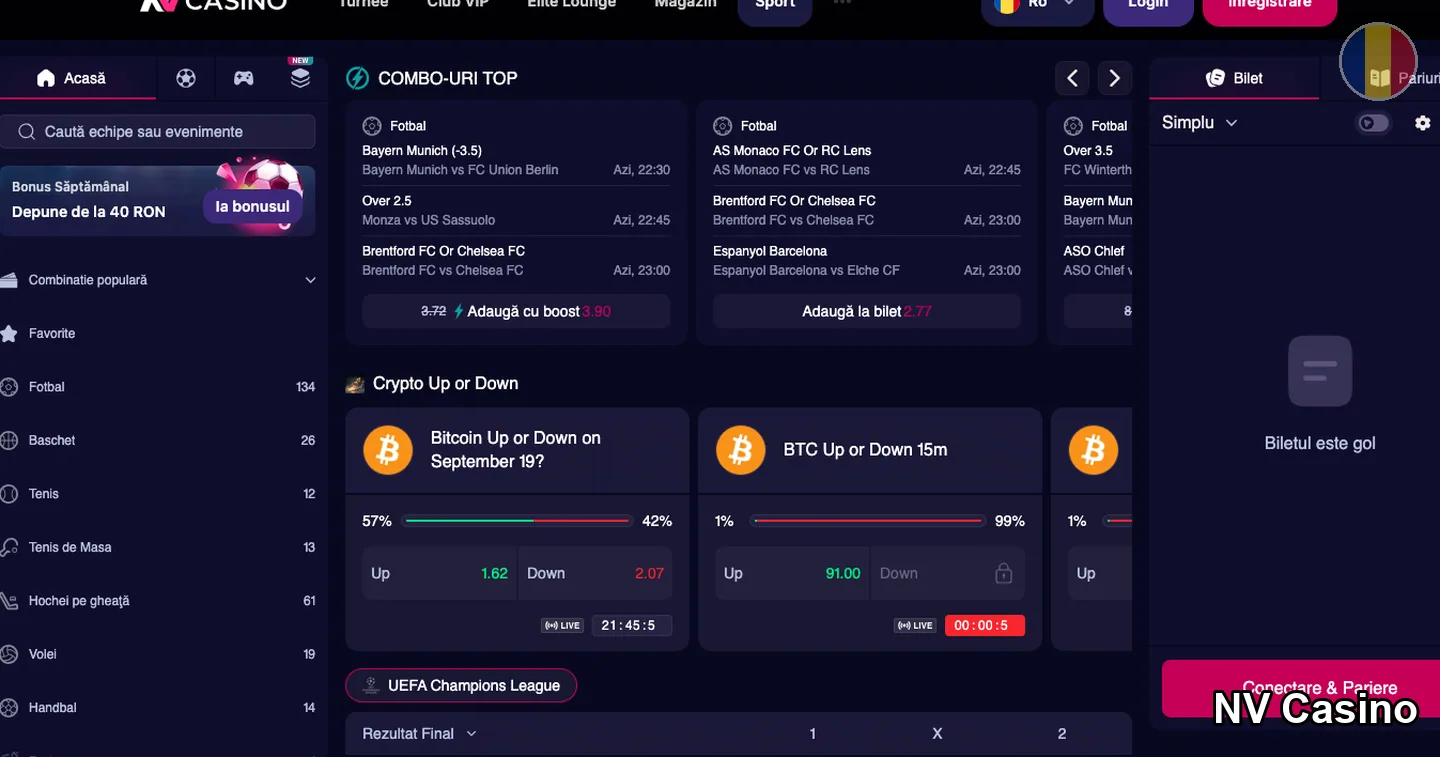Click the Combinatie populară ticket icon
Viewport: 1440px width, 757px height.
9,280
